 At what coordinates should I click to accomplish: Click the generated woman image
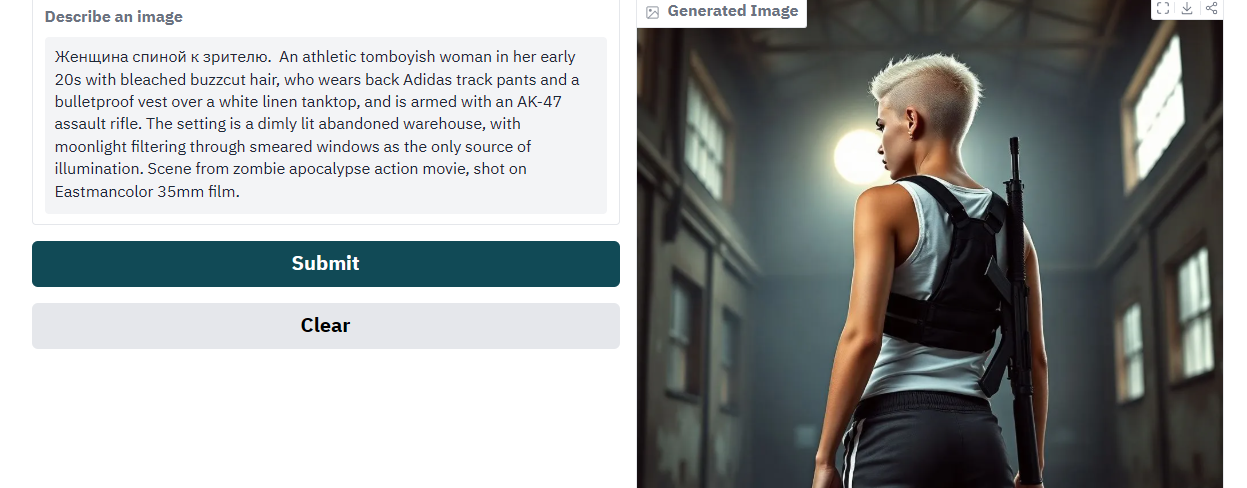930,258
